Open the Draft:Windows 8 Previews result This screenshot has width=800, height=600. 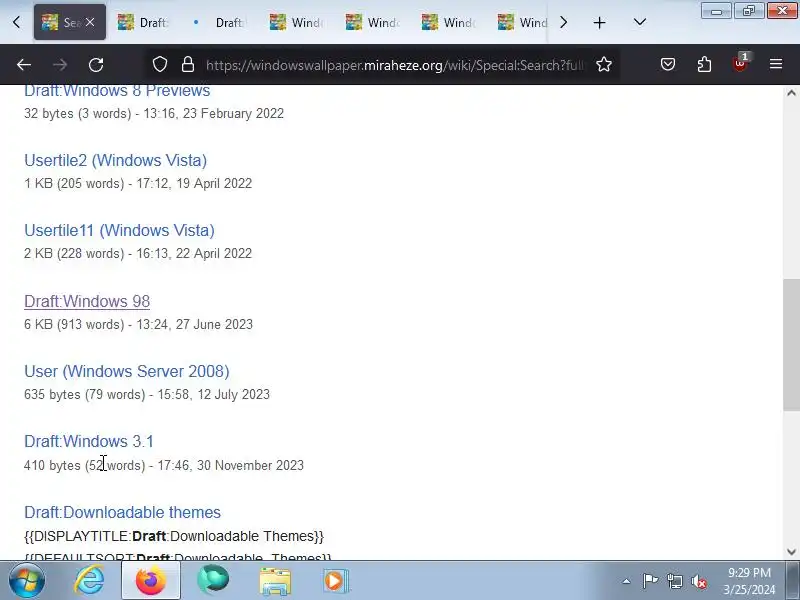pos(117,91)
